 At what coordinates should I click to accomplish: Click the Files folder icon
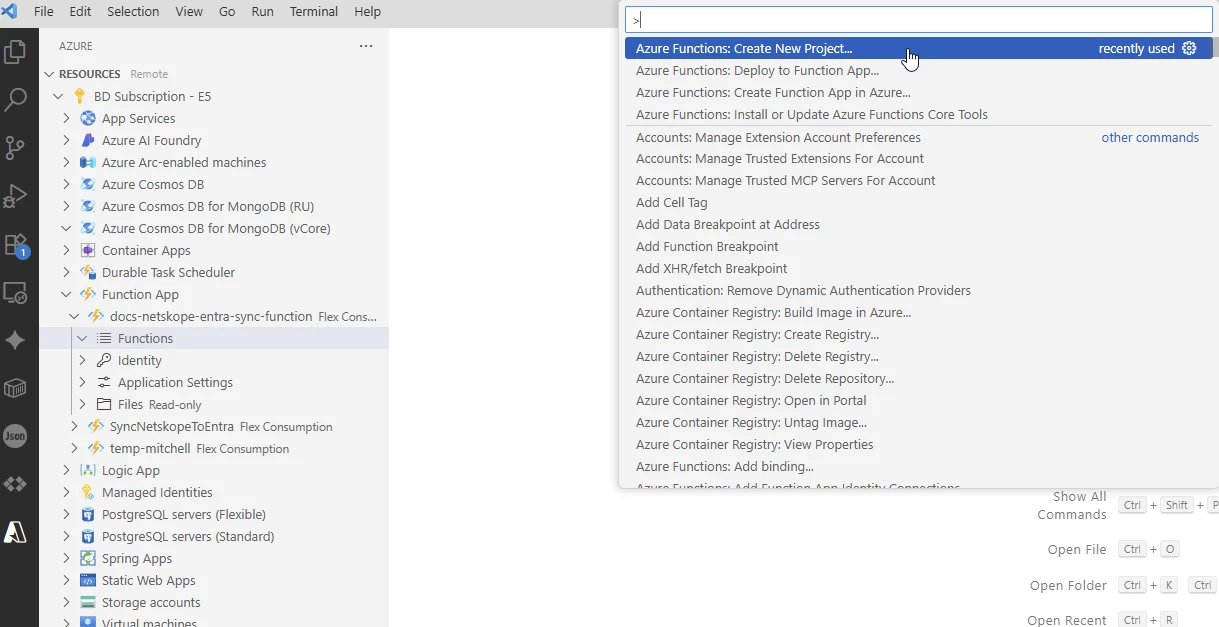click(x=104, y=404)
